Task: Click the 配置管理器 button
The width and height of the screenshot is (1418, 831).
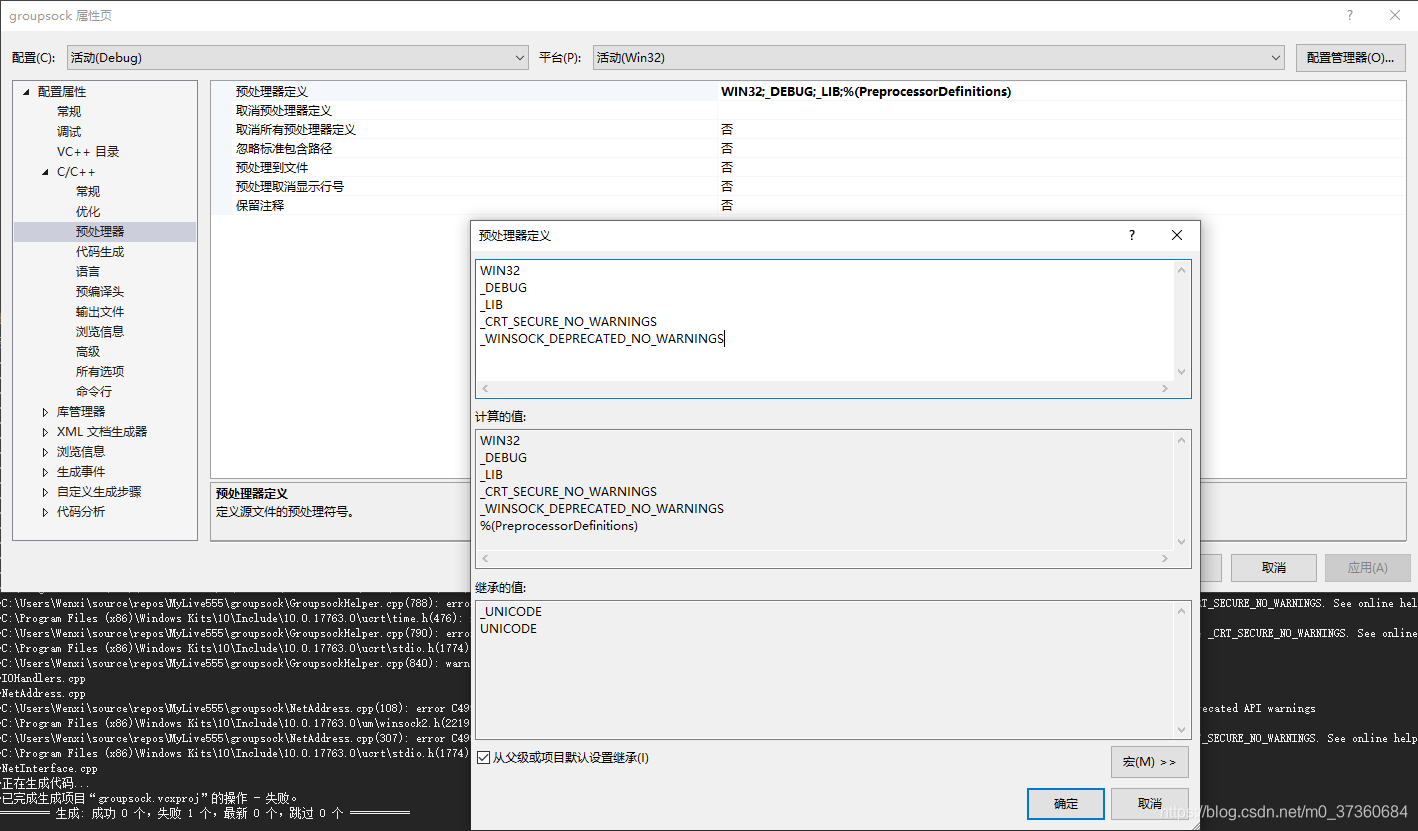Action: [1350, 58]
